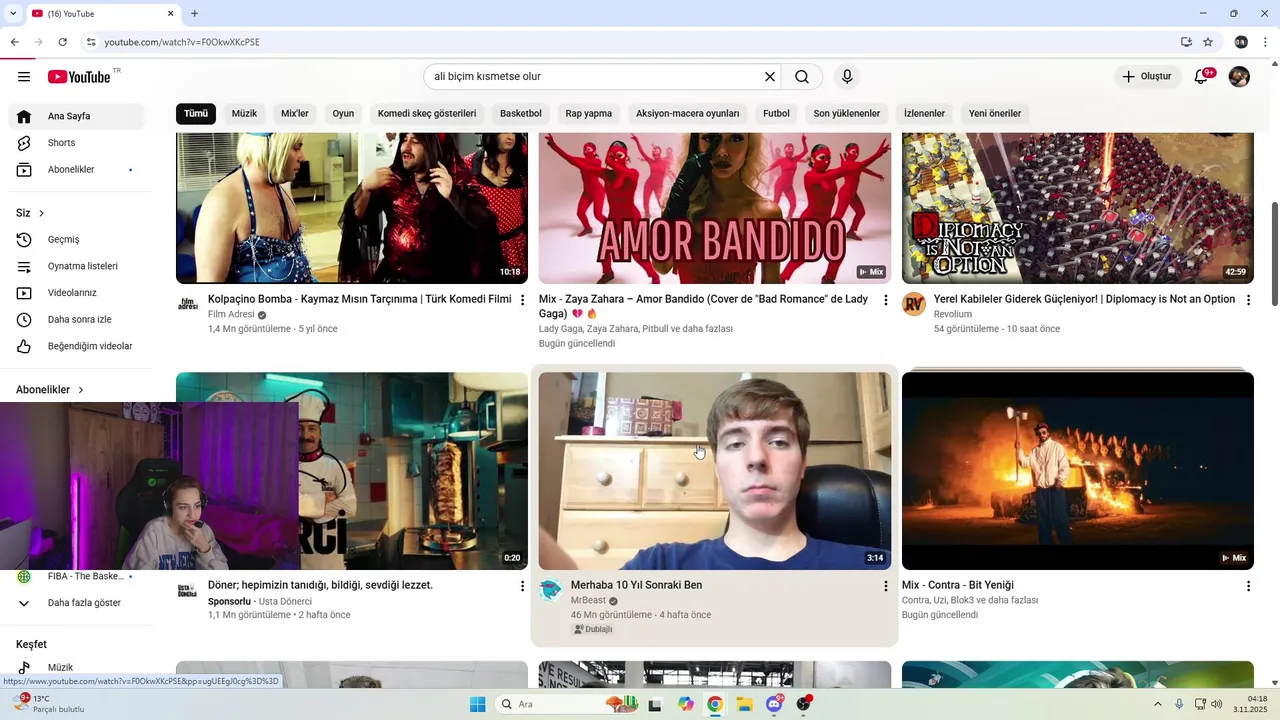Image resolution: width=1280 pixels, height=720 pixels.
Task: Open a new Chrome tab
Action: [194, 14]
